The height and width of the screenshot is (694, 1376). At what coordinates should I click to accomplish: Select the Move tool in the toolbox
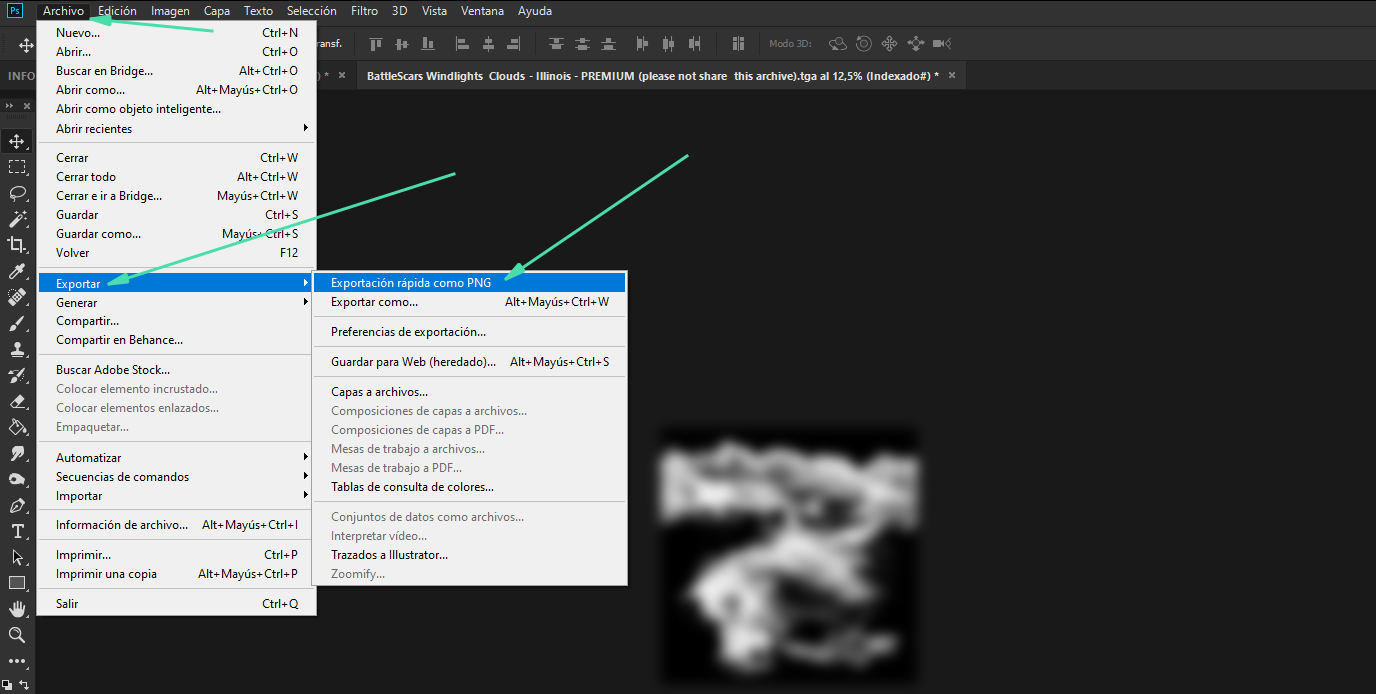[17, 141]
